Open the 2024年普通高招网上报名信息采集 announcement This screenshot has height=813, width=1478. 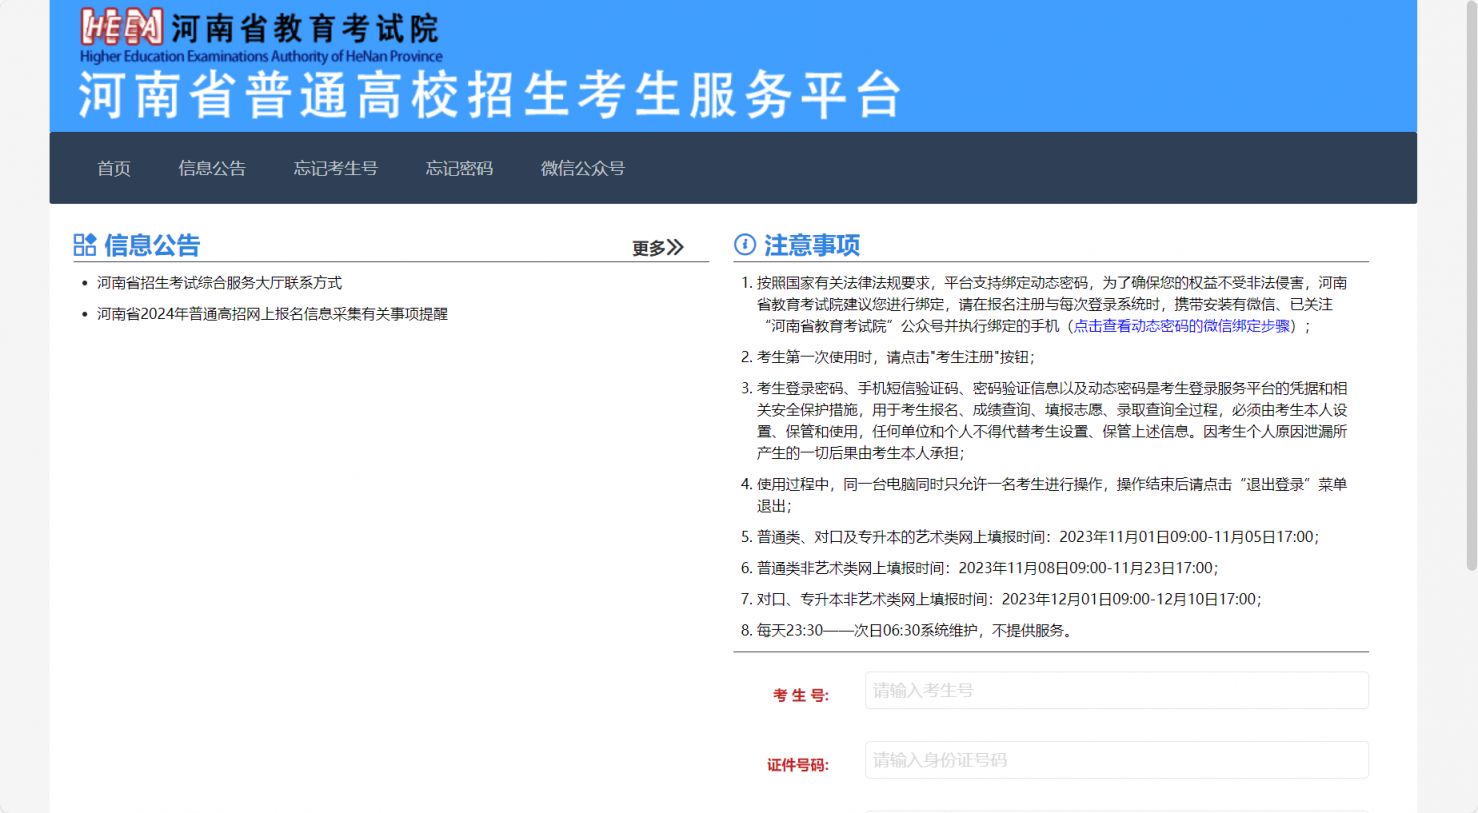coord(272,314)
